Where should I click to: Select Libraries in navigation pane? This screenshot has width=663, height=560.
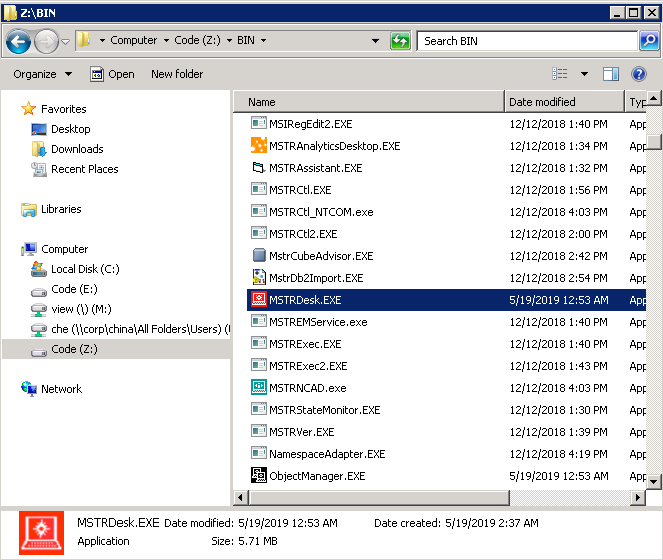pyautogui.click(x=61, y=209)
